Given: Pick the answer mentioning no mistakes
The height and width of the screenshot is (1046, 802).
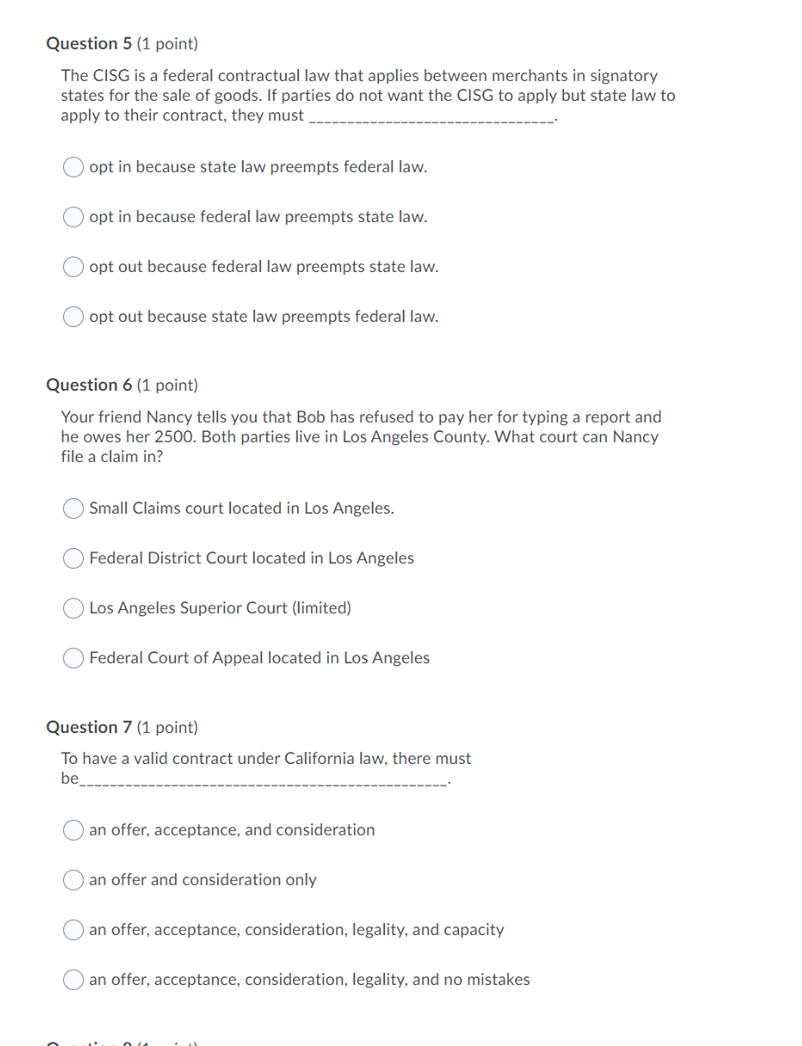Looking at the screenshot, I should pyautogui.click(x=72, y=980).
